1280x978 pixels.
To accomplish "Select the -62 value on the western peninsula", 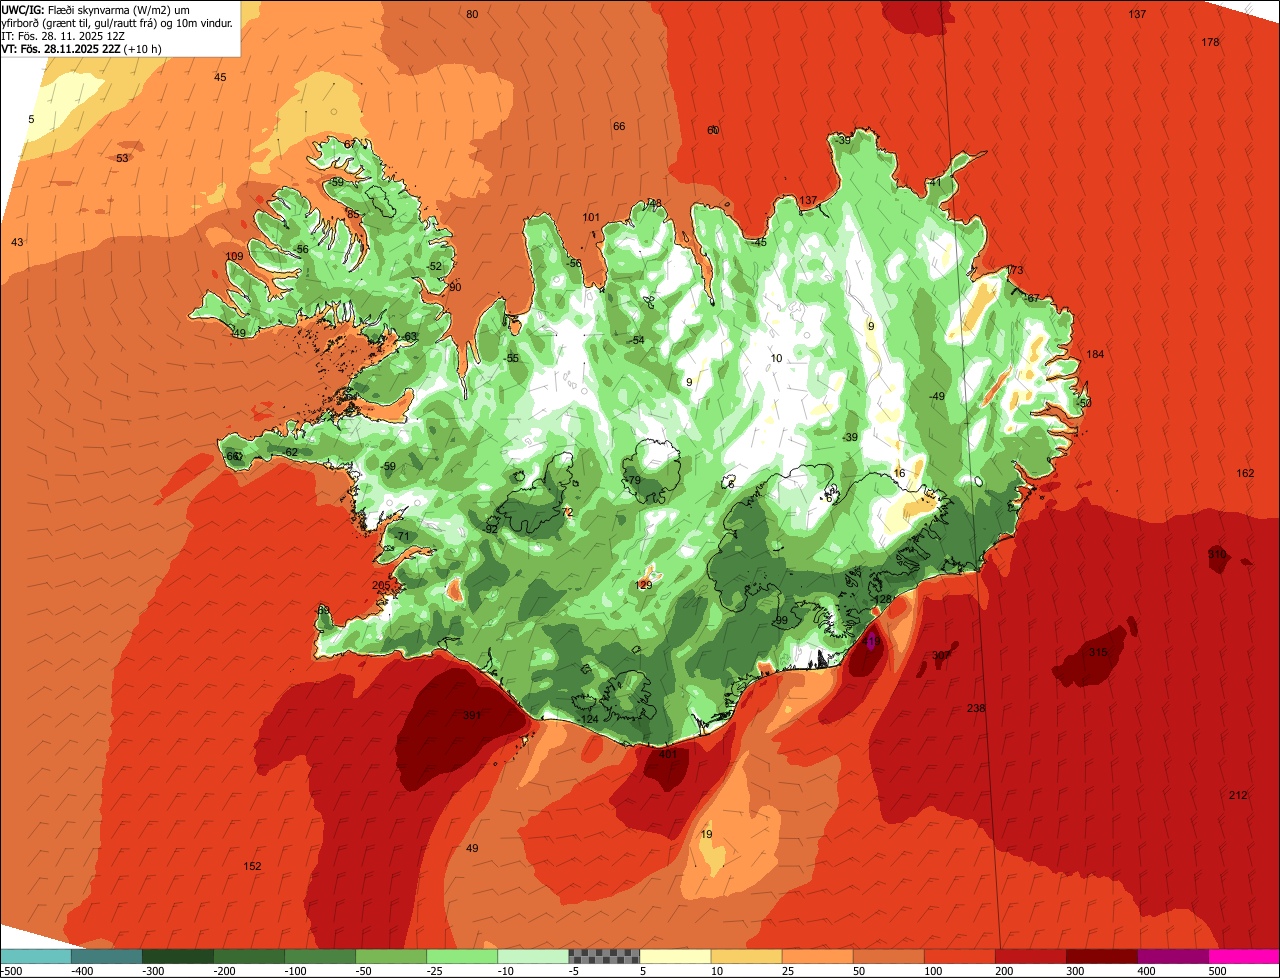I will tap(289, 452).
